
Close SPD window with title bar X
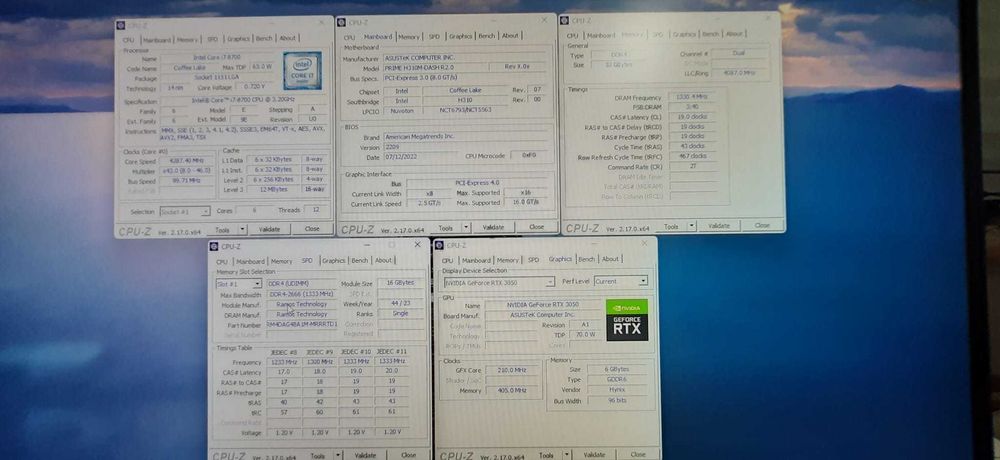pyautogui.click(x=417, y=244)
